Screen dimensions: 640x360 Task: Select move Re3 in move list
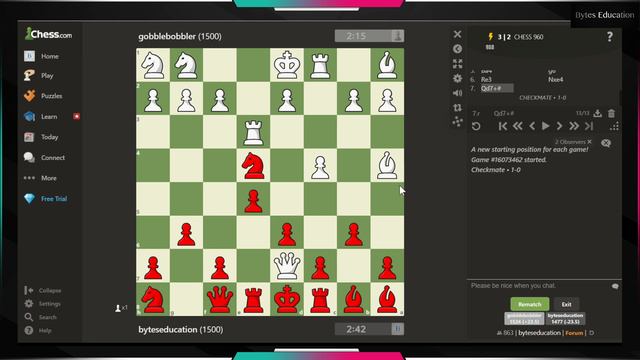486,80
